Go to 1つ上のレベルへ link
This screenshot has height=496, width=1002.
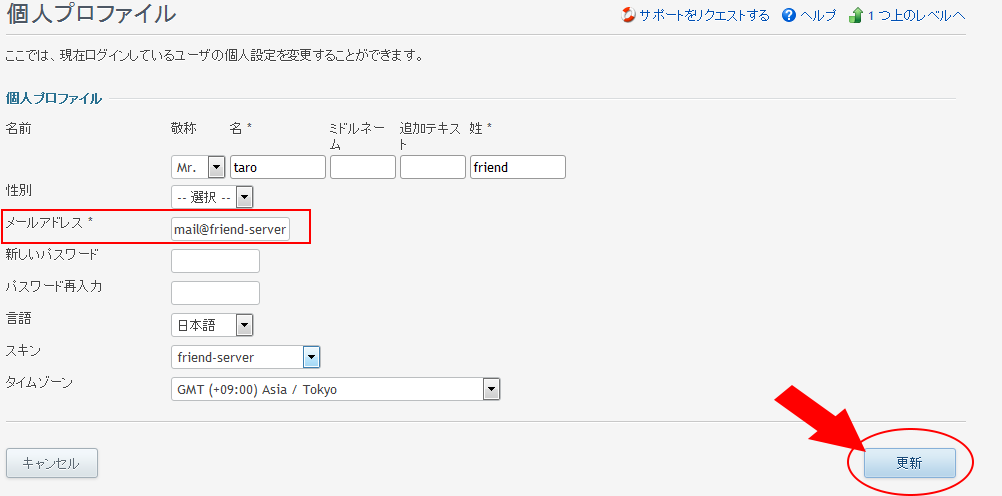coord(916,15)
